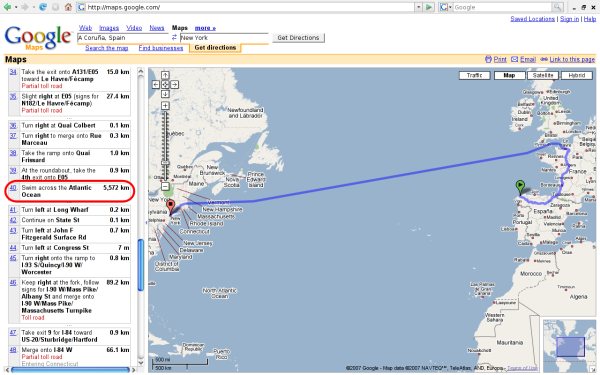This screenshot has height=375, width=600.
Task: Pan the map right arrow
Action: point(174,85)
